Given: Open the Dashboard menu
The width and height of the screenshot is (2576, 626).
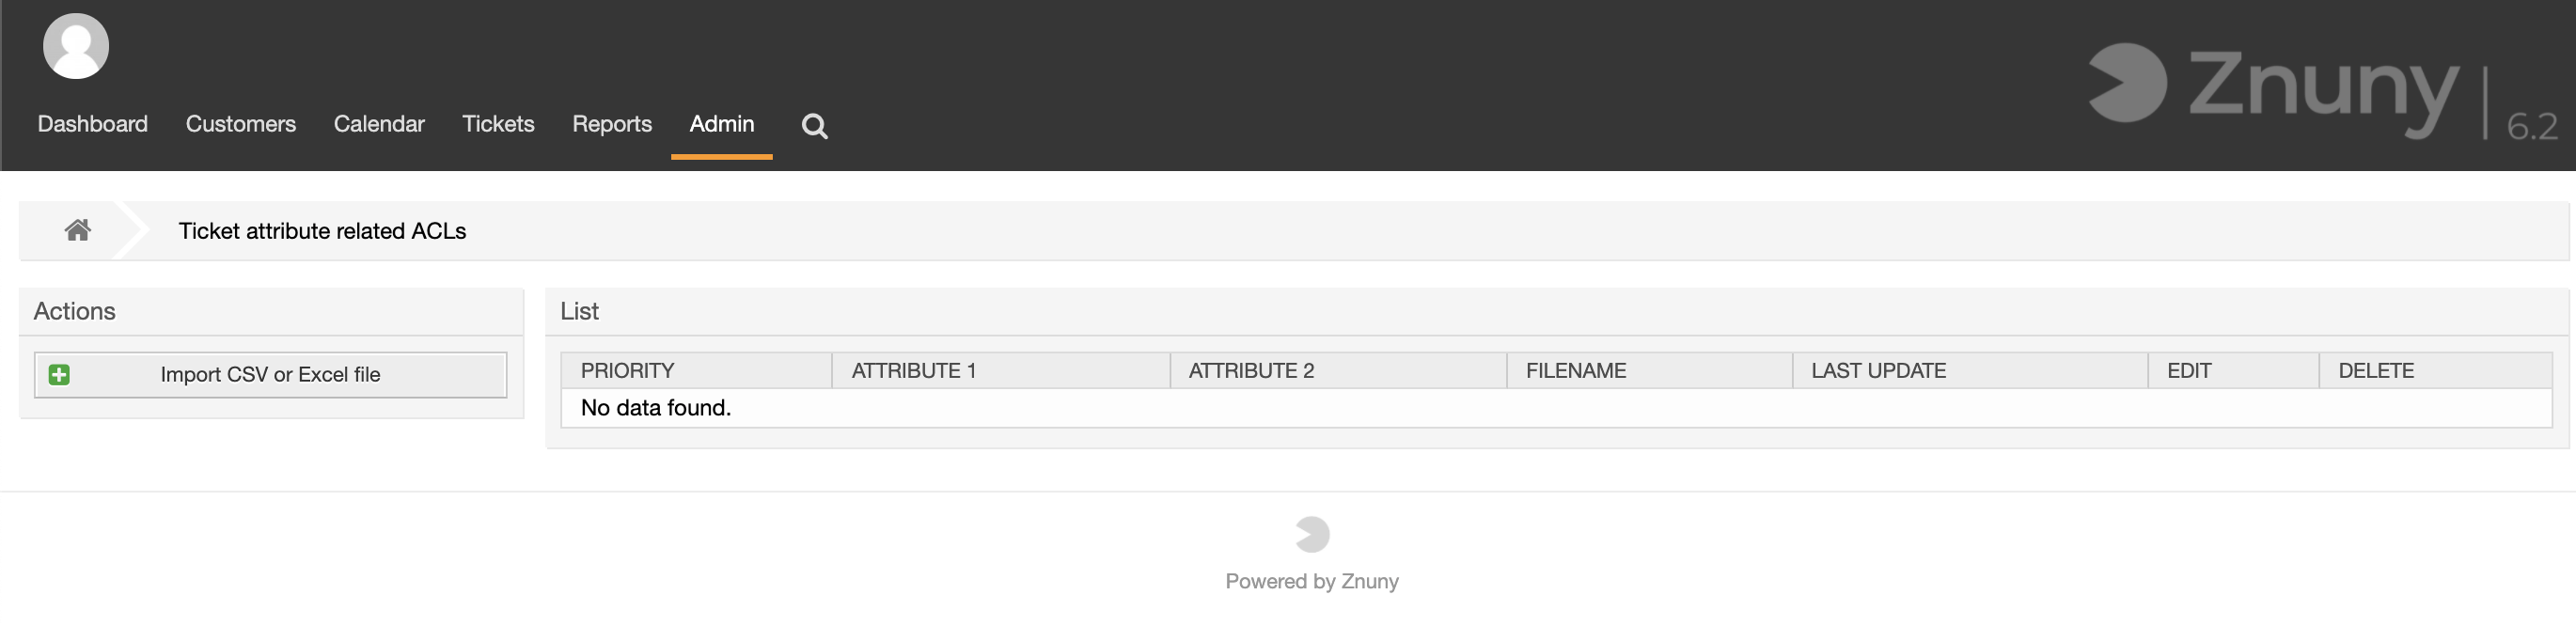Looking at the screenshot, I should 92,124.
